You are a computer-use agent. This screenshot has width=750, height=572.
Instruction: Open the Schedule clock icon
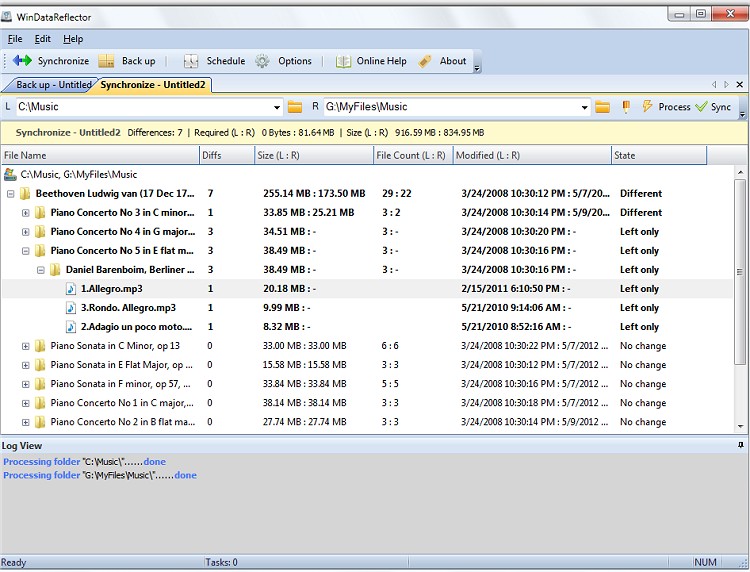pos(191,61)
